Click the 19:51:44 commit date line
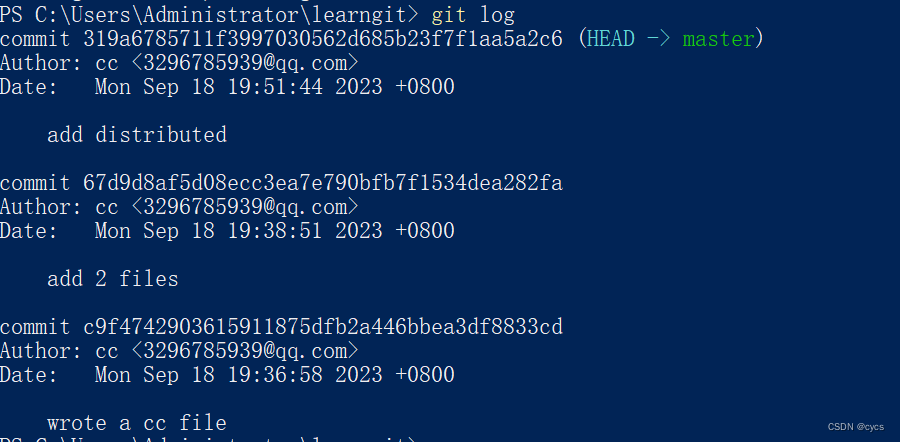 (x=274, y=87)
